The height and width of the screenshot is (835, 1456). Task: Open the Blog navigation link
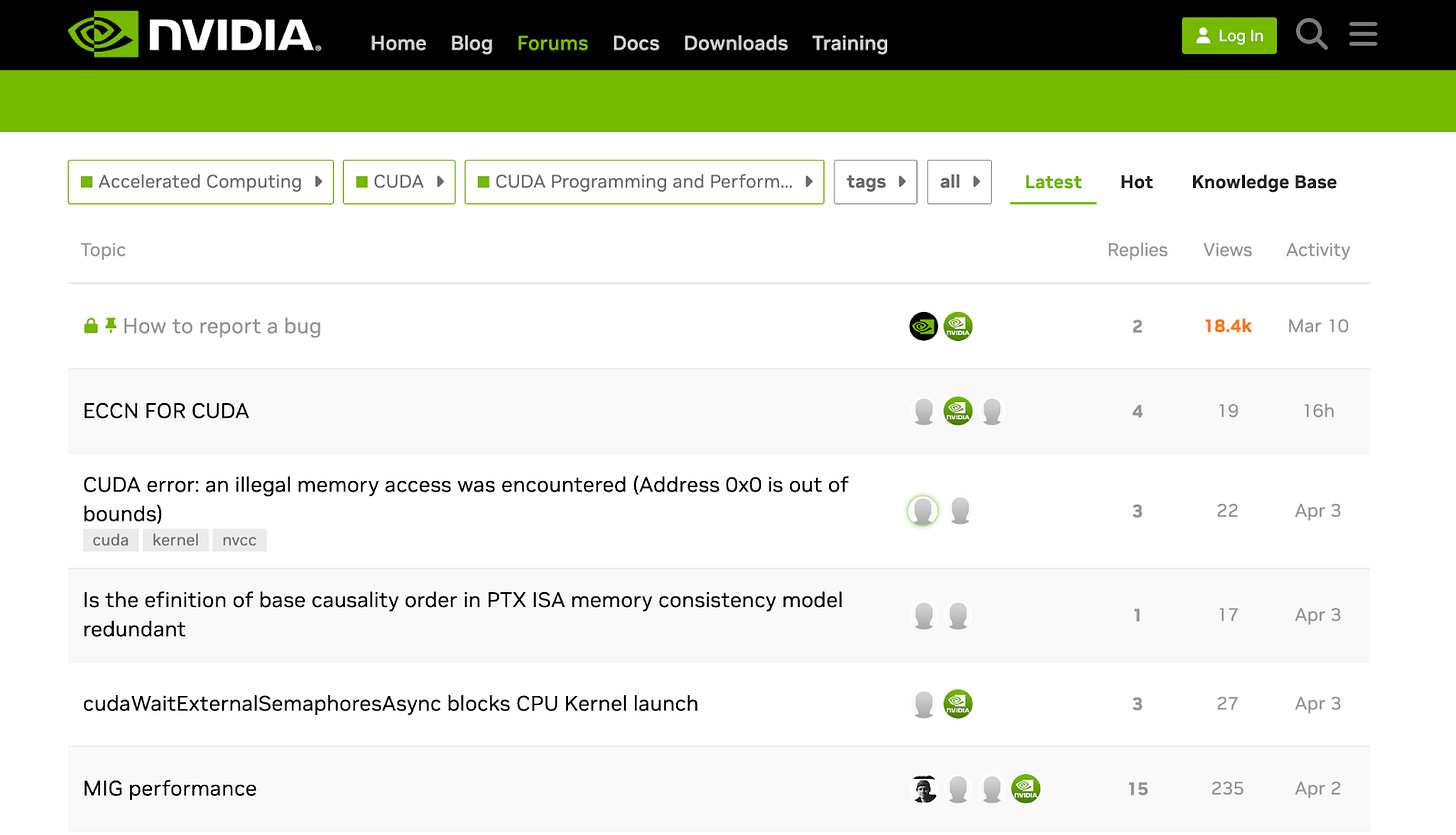[472, 43]
